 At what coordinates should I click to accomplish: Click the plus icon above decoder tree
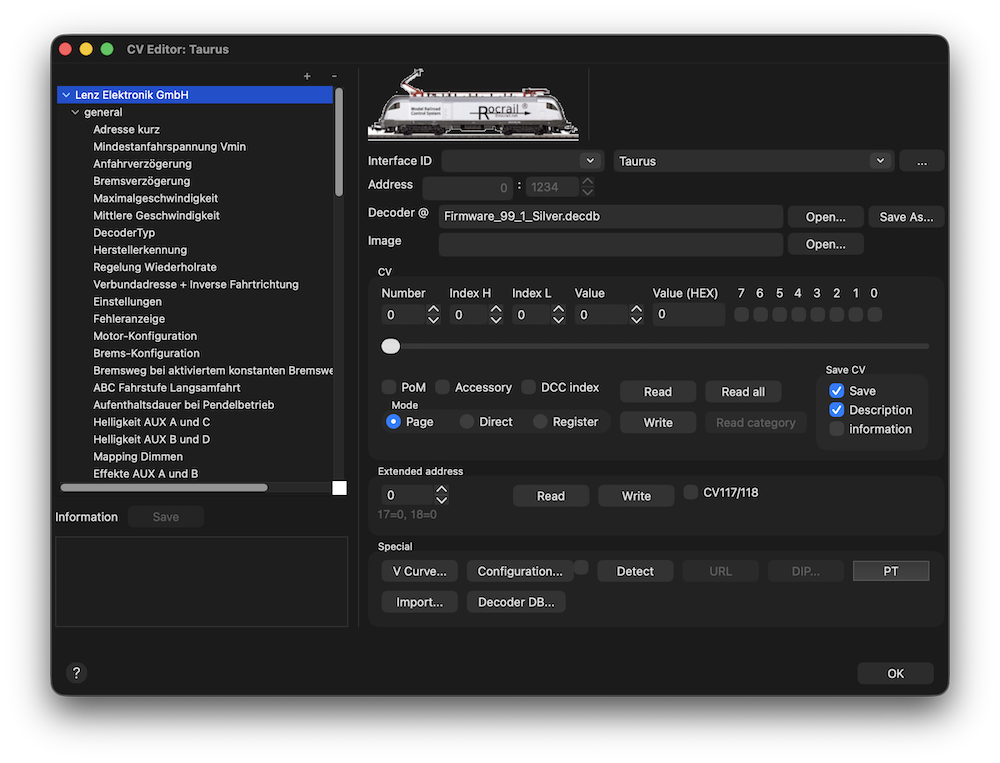coord(307,77)
